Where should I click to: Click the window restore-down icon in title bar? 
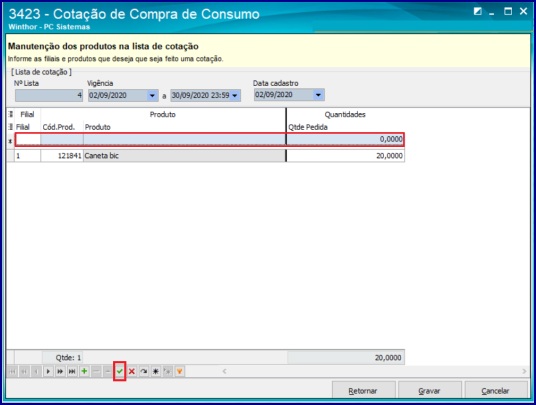click(x=478, y=12)
